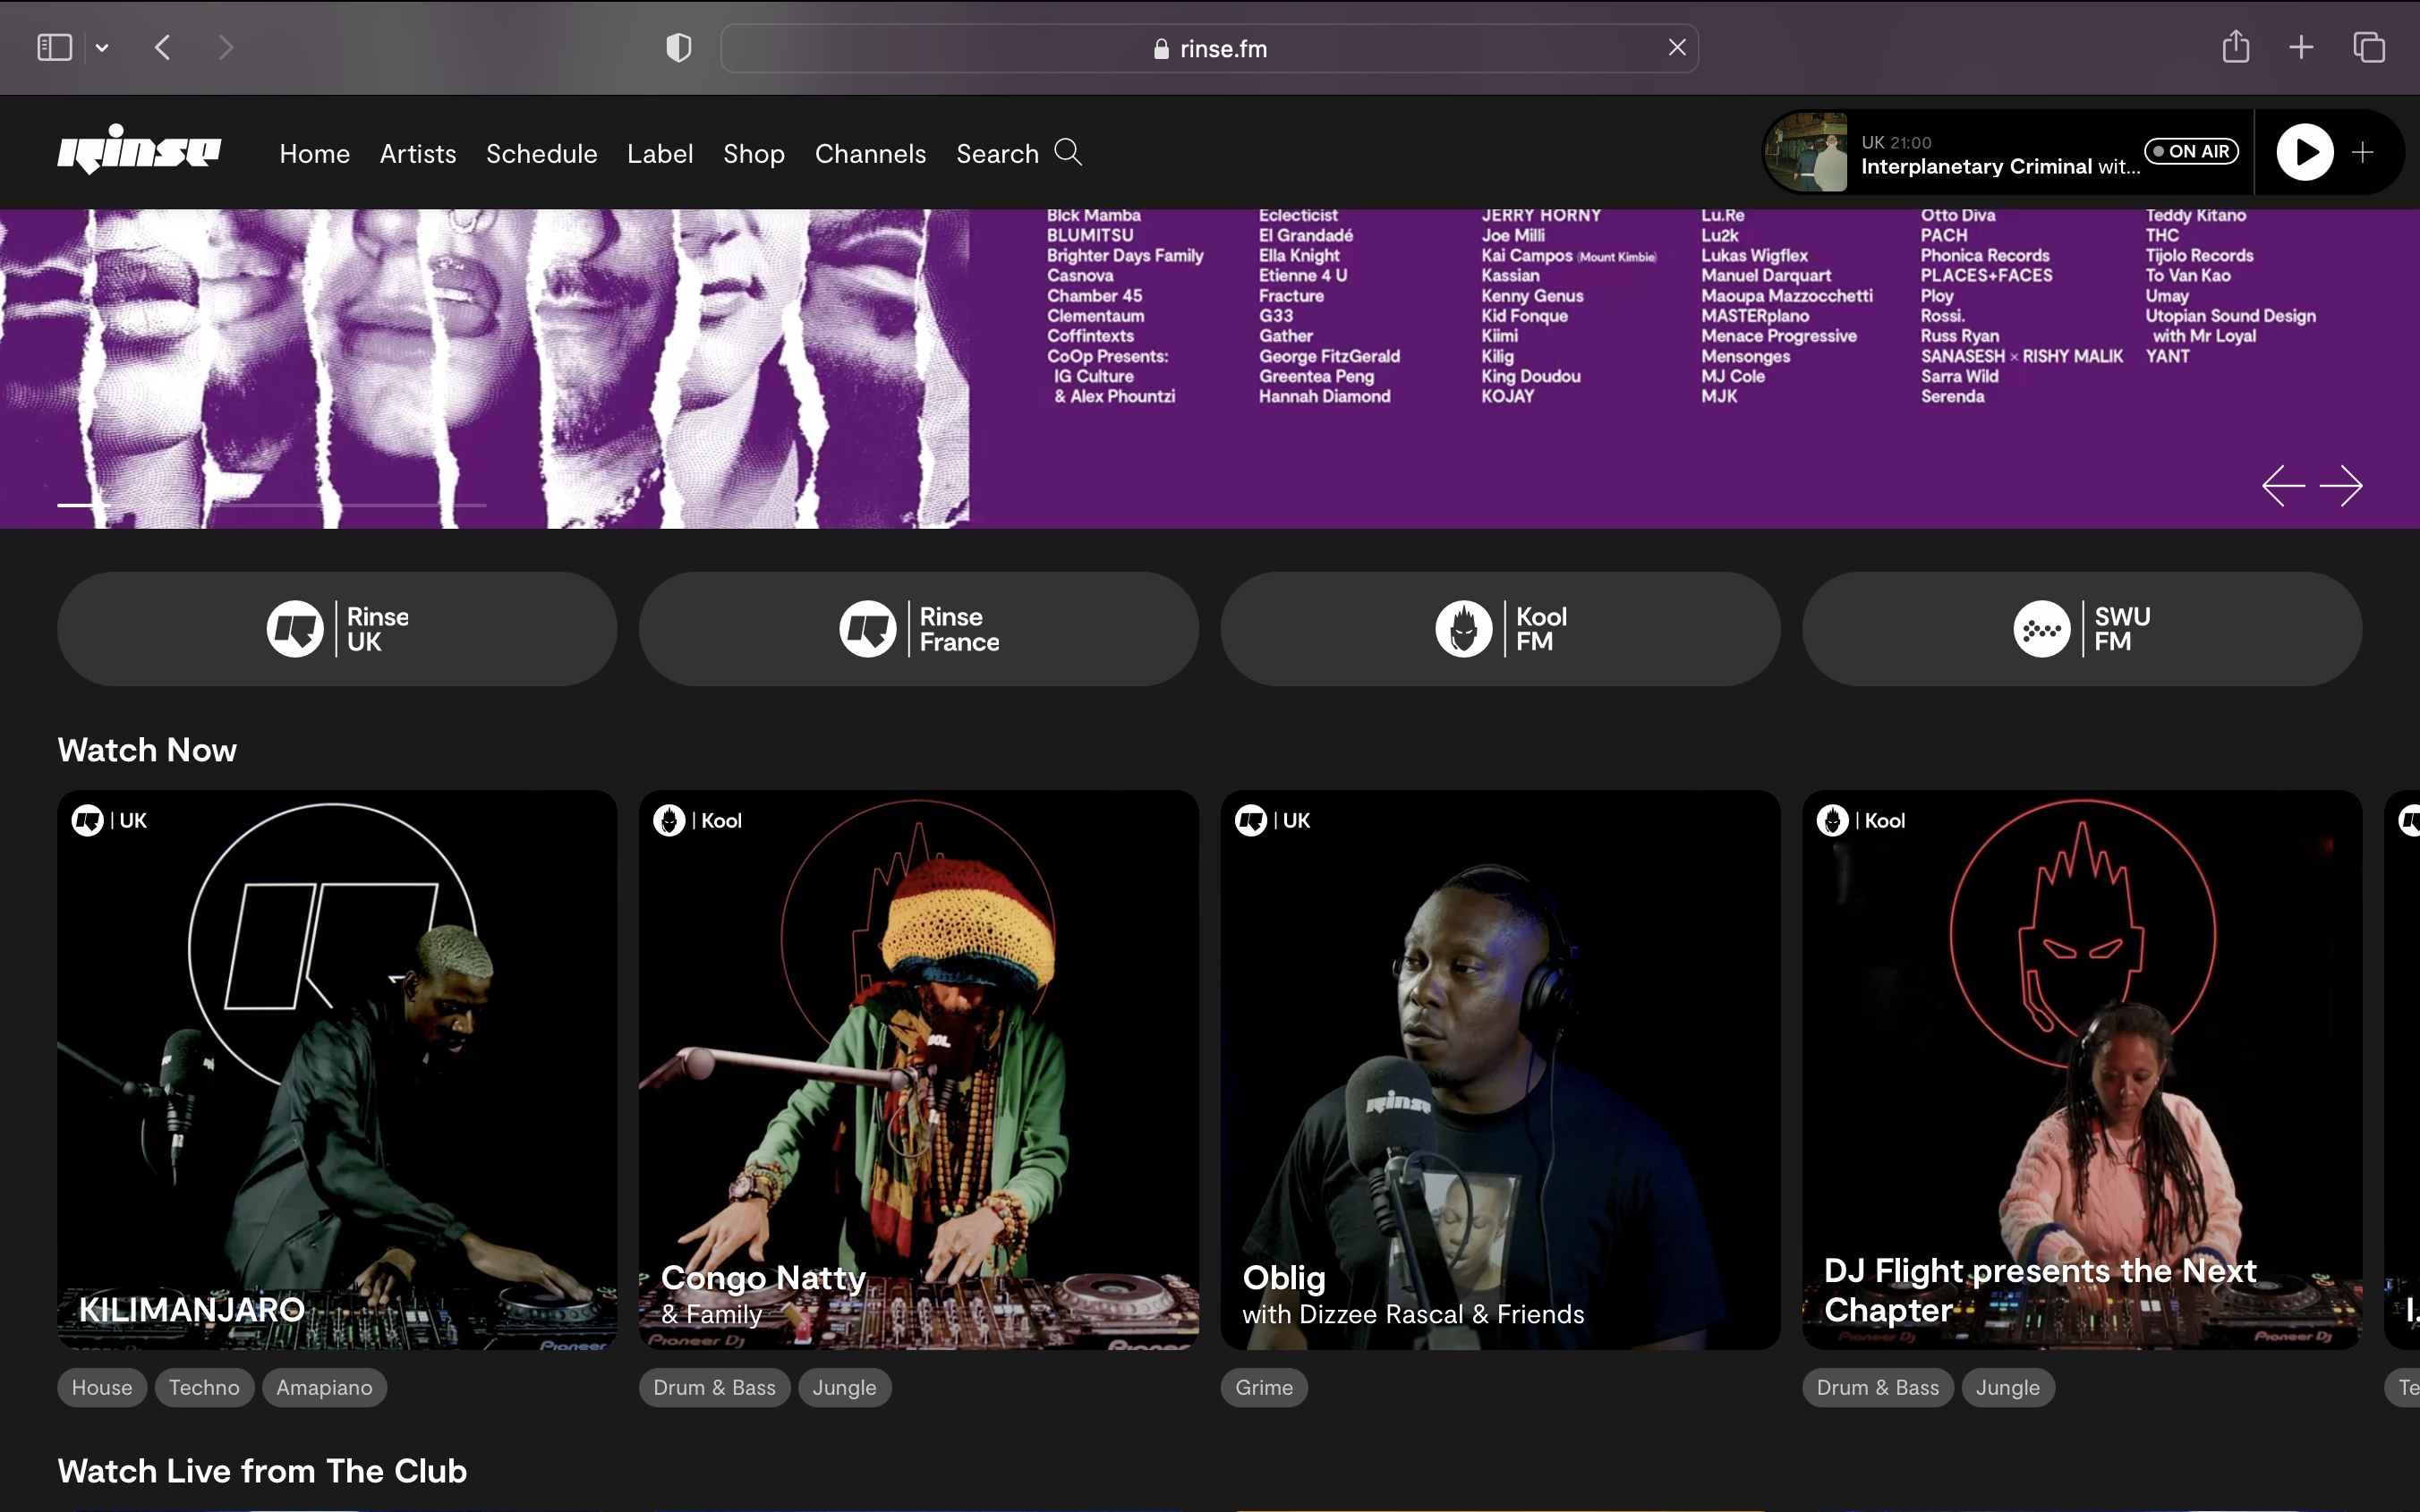
Task: Select the SWU FM channel button
Action: tap(2082, 629)
